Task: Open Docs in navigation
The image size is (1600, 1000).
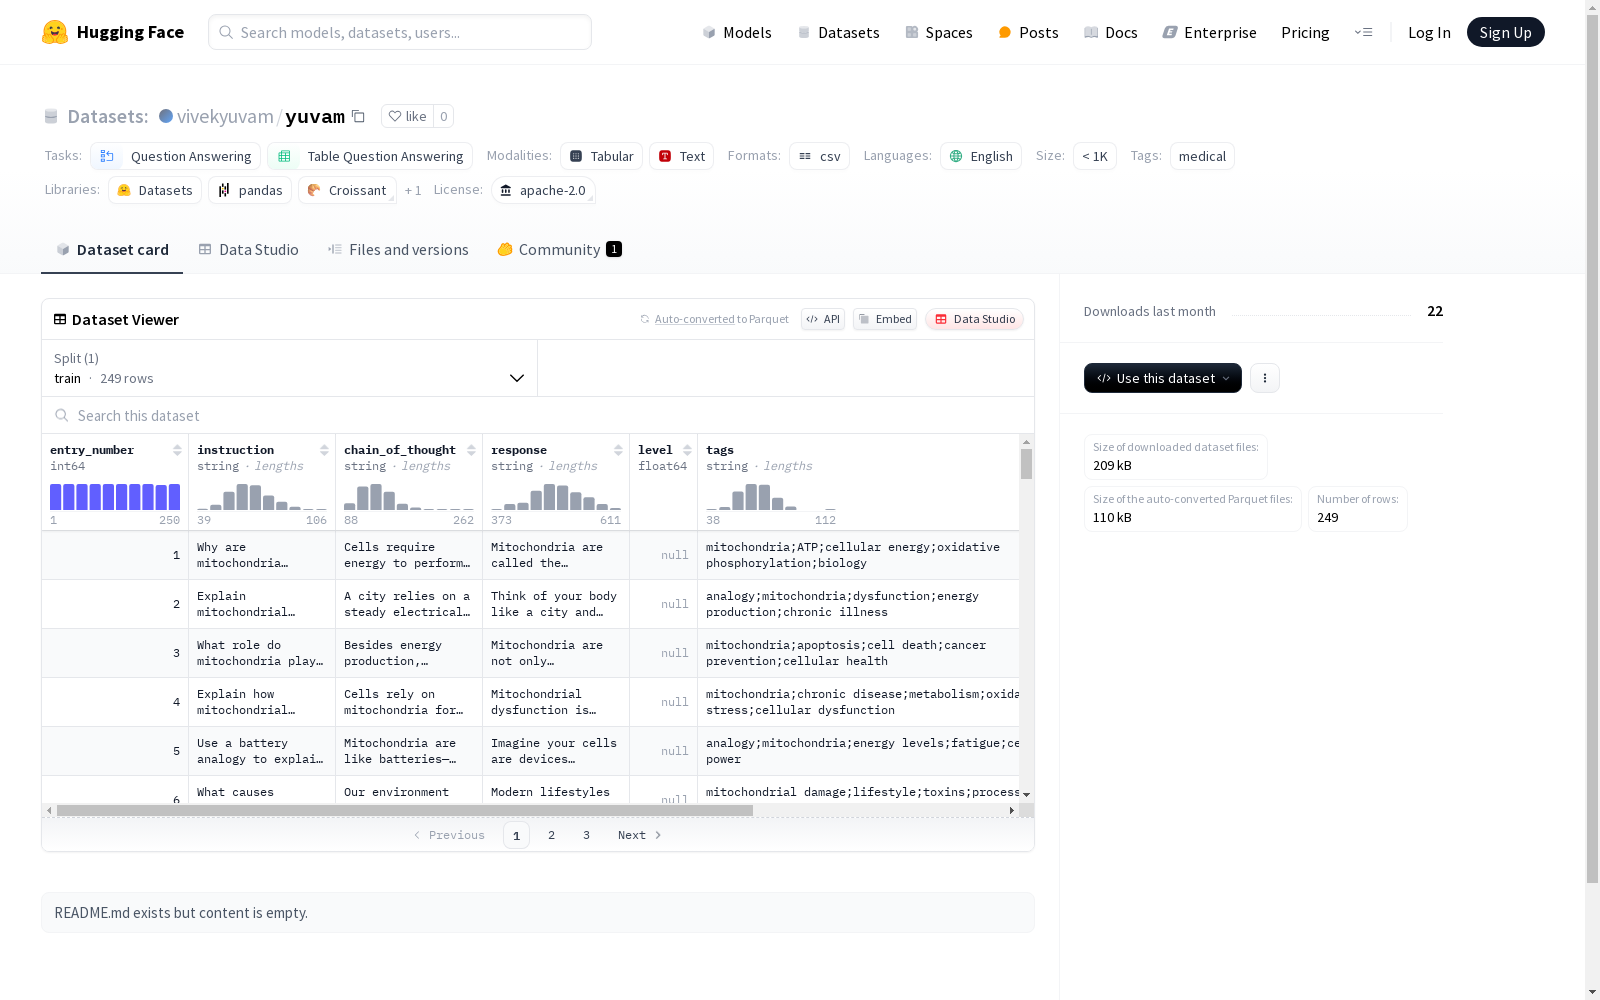Action: (x=1111, y=32)
